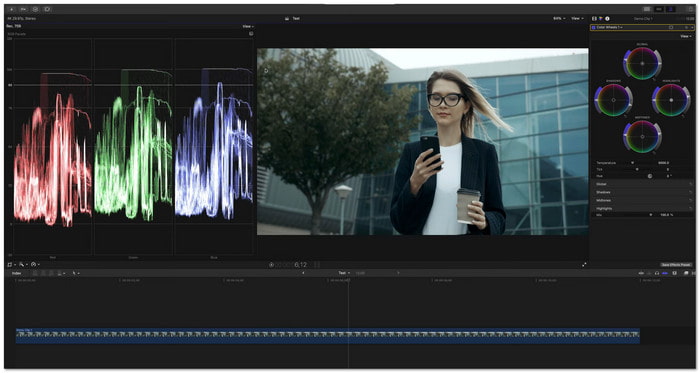
Task: Select the Color inspector tab icon
Action: coord(601,19)
